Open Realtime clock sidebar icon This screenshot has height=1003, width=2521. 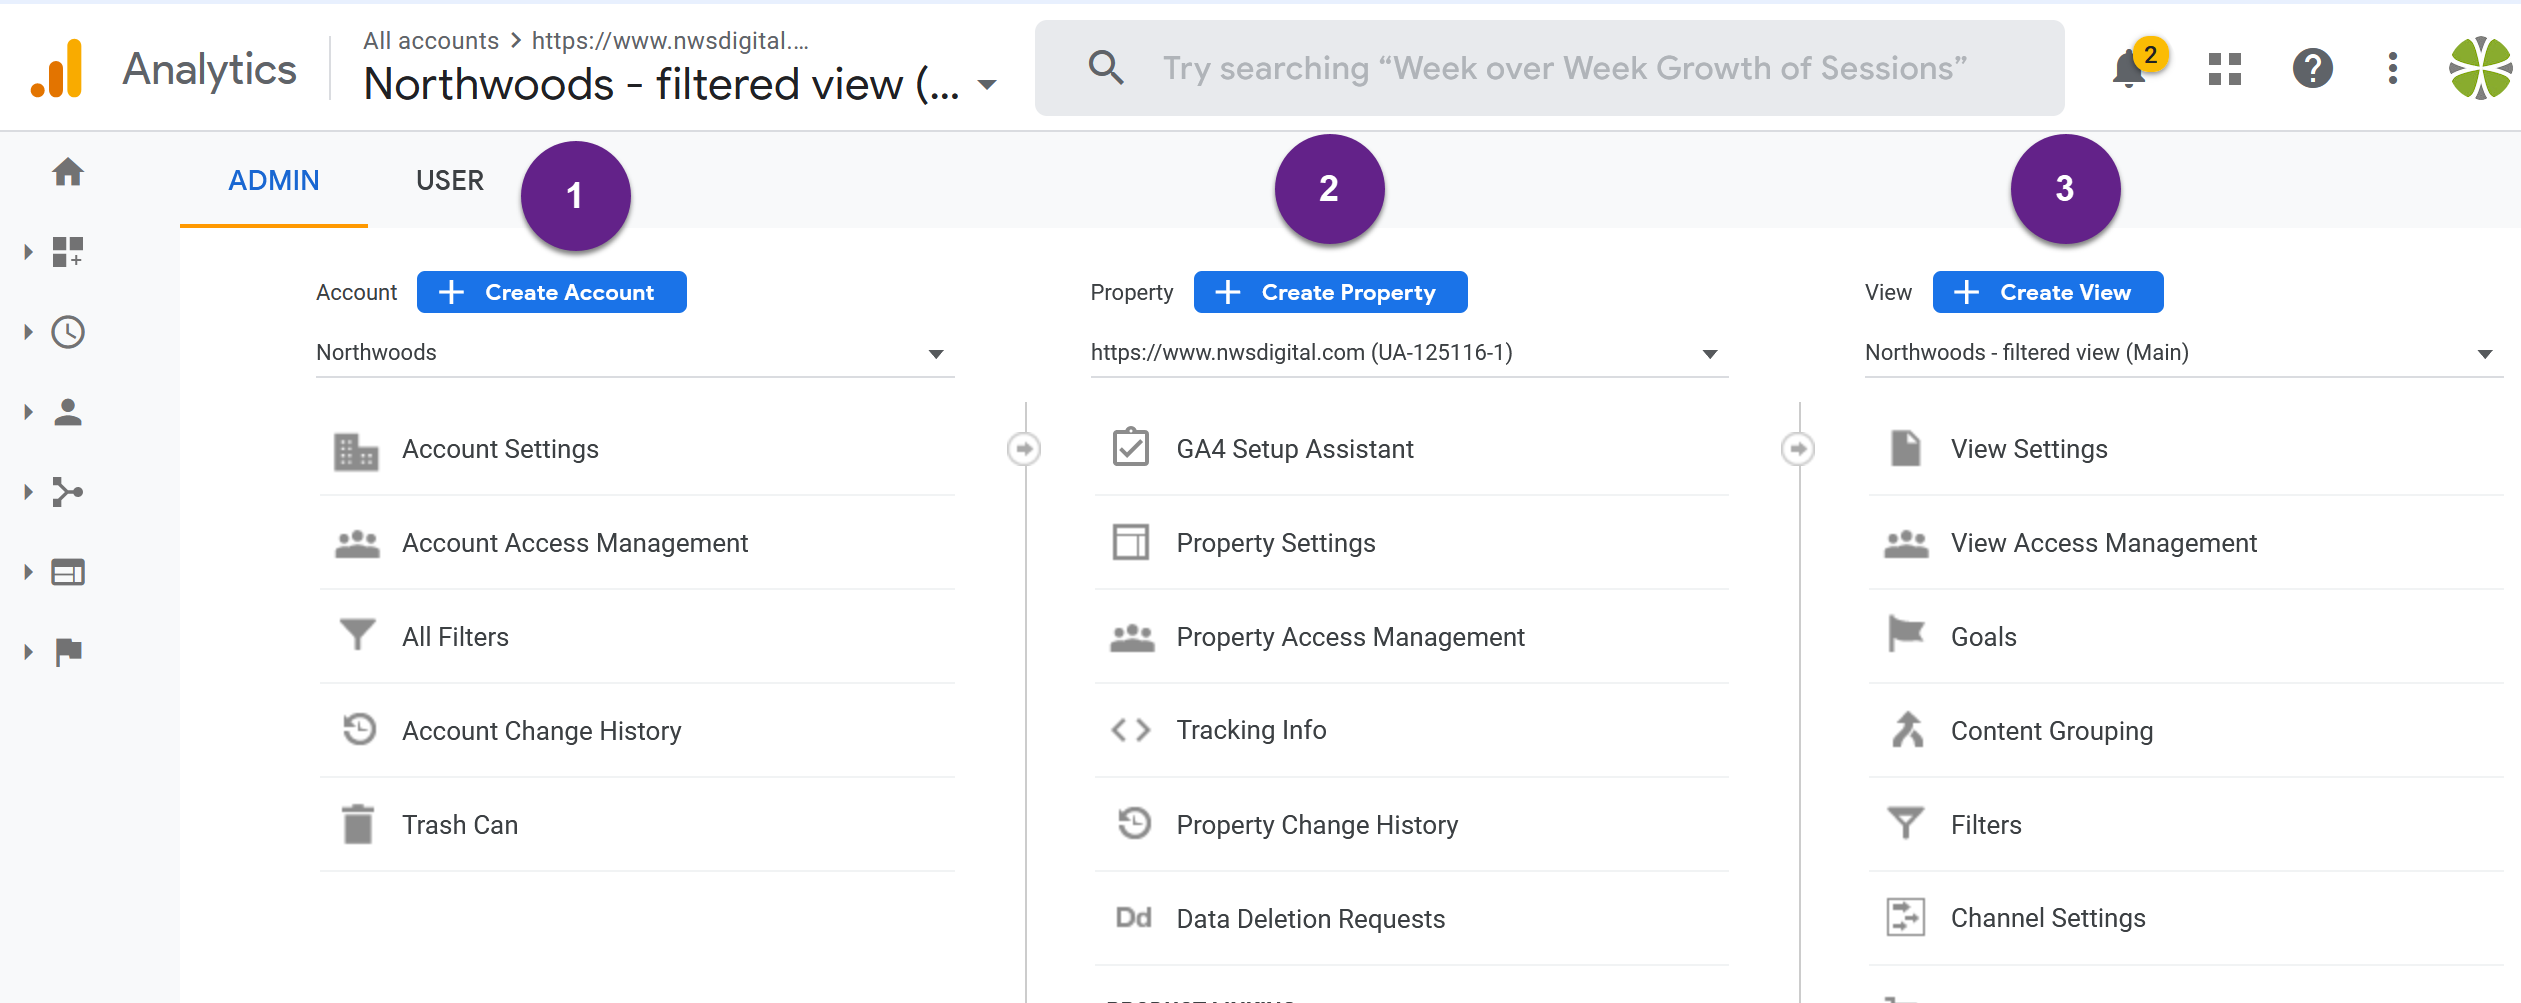pyautogui.click(x=68, y=332)
